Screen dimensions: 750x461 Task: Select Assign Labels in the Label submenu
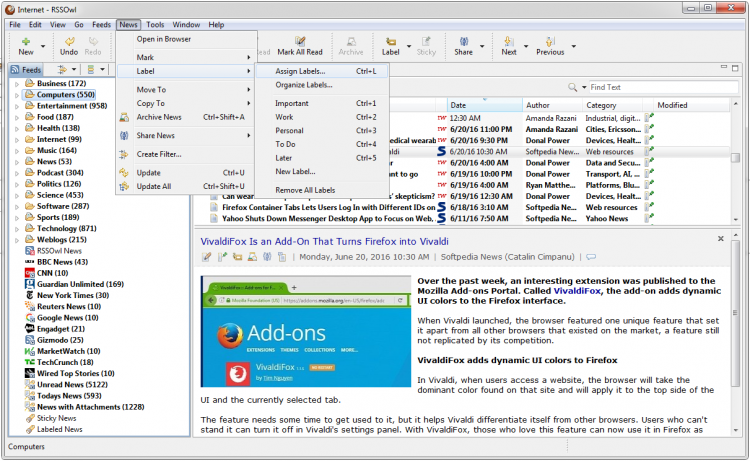point(322,71)
